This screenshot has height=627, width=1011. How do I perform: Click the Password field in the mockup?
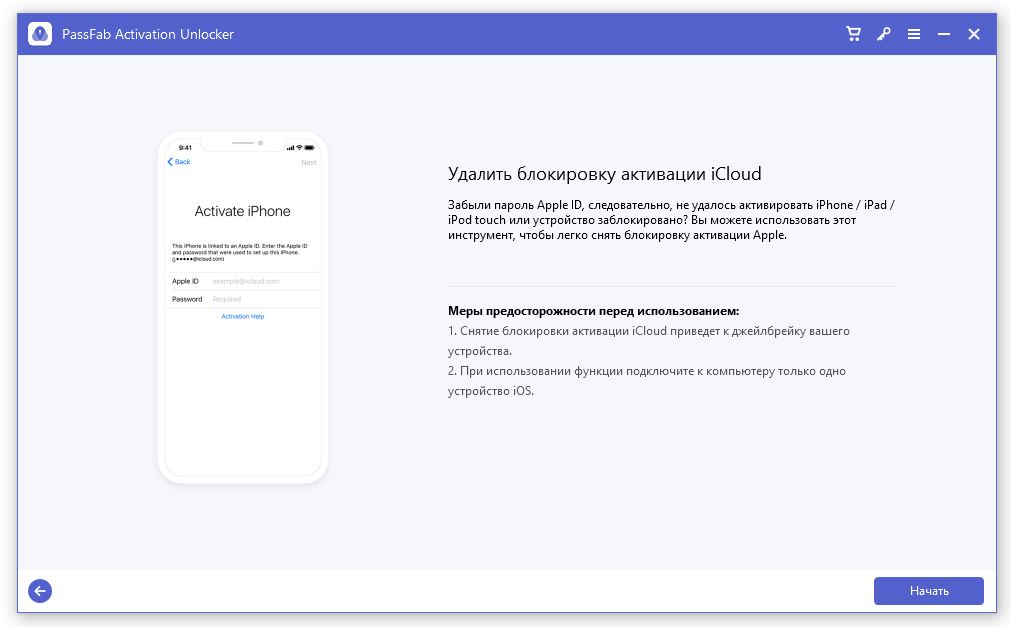[x=238, y=298]
